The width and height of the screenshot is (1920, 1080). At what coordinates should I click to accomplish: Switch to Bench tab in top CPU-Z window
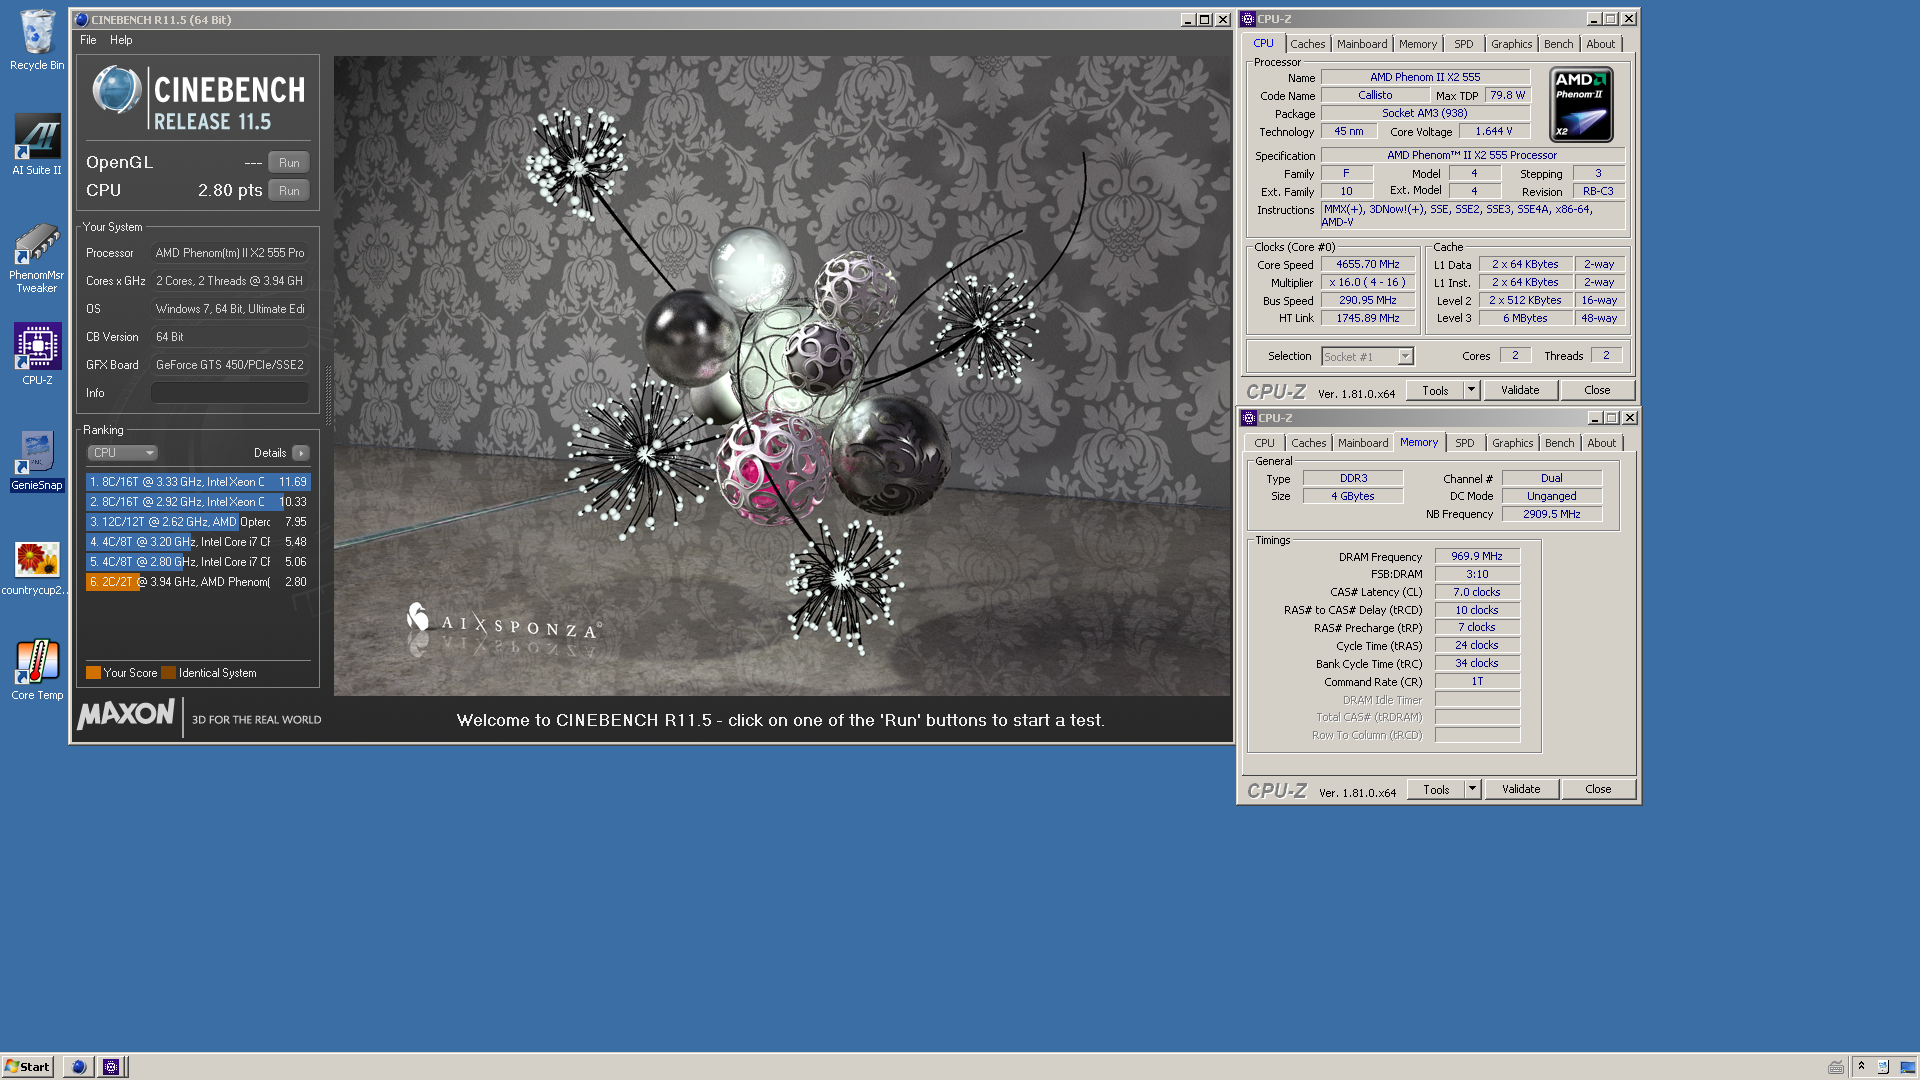(1558, 44)
